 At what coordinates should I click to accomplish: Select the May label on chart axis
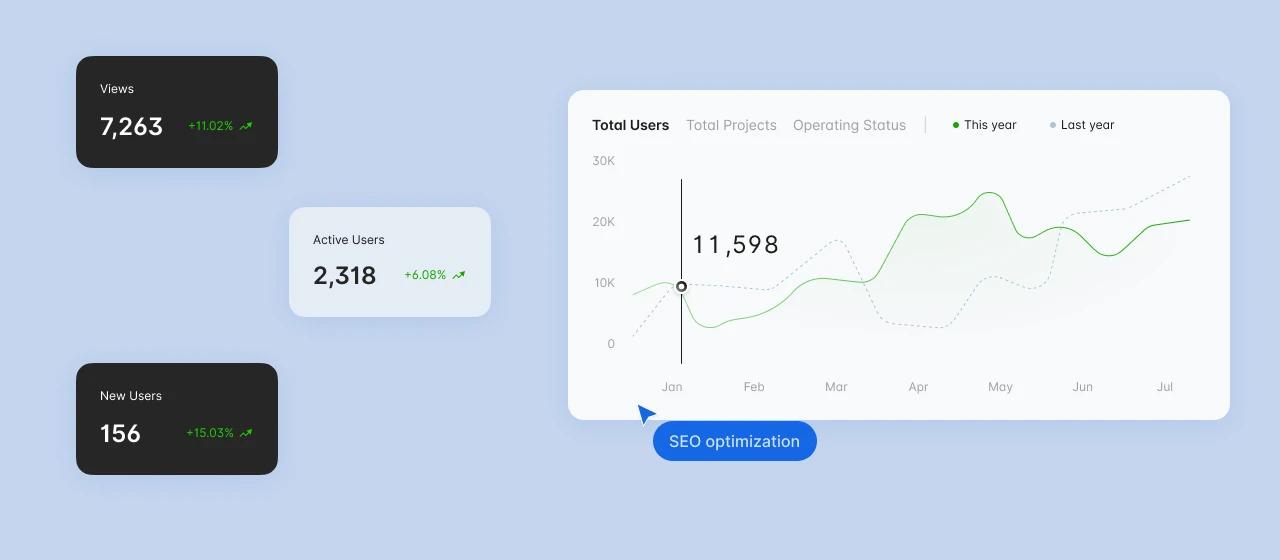pos(1000,387)
